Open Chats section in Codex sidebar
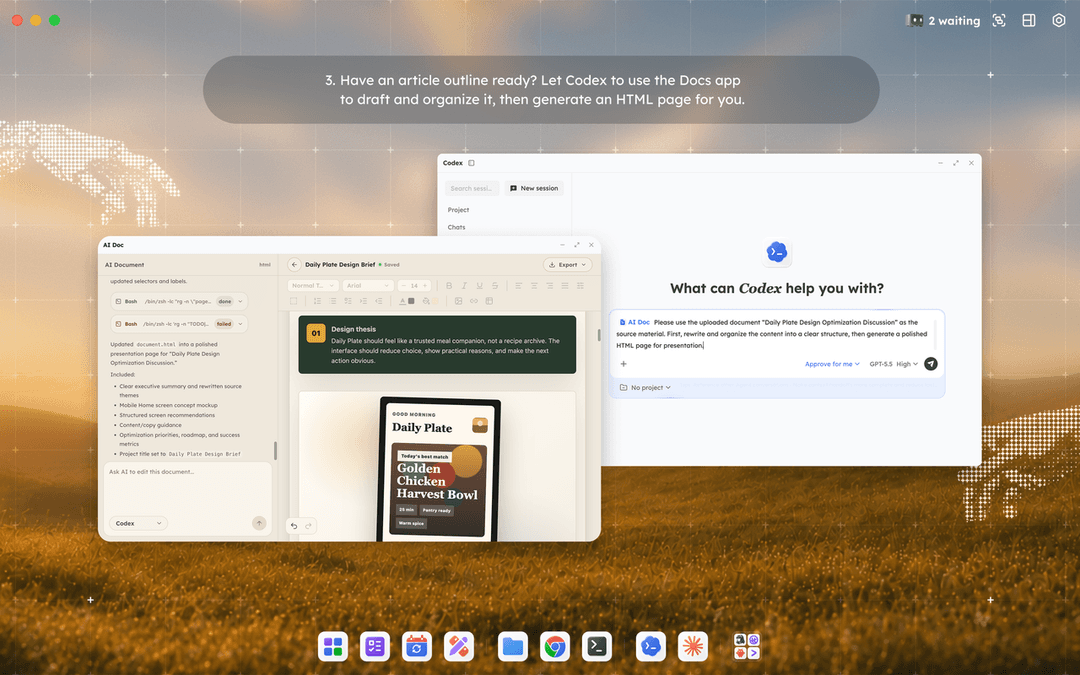This screenshot has height=675, width=1080. (x=456, y=227)
